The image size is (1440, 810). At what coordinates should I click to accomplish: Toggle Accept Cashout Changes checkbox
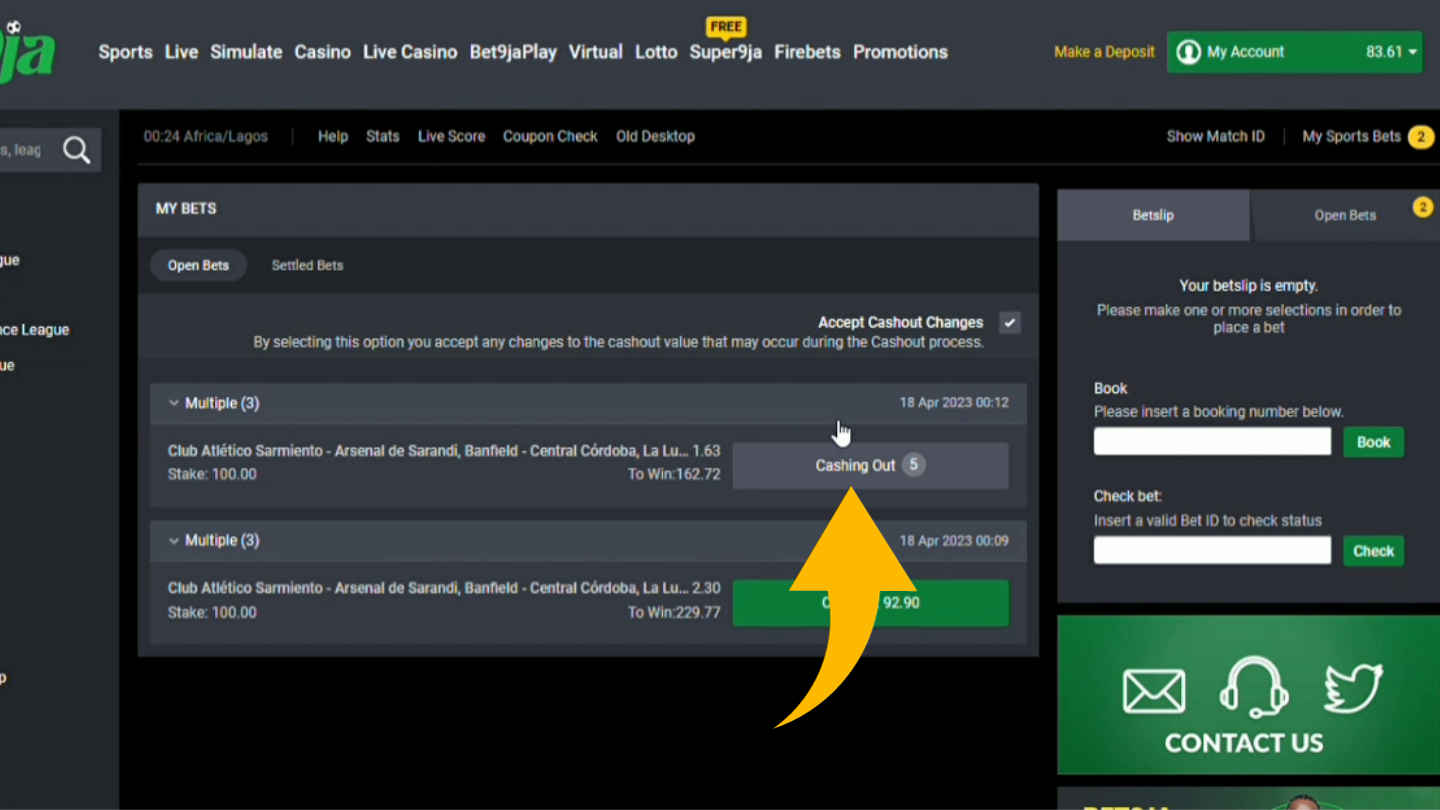click(x=1010, y=323)
